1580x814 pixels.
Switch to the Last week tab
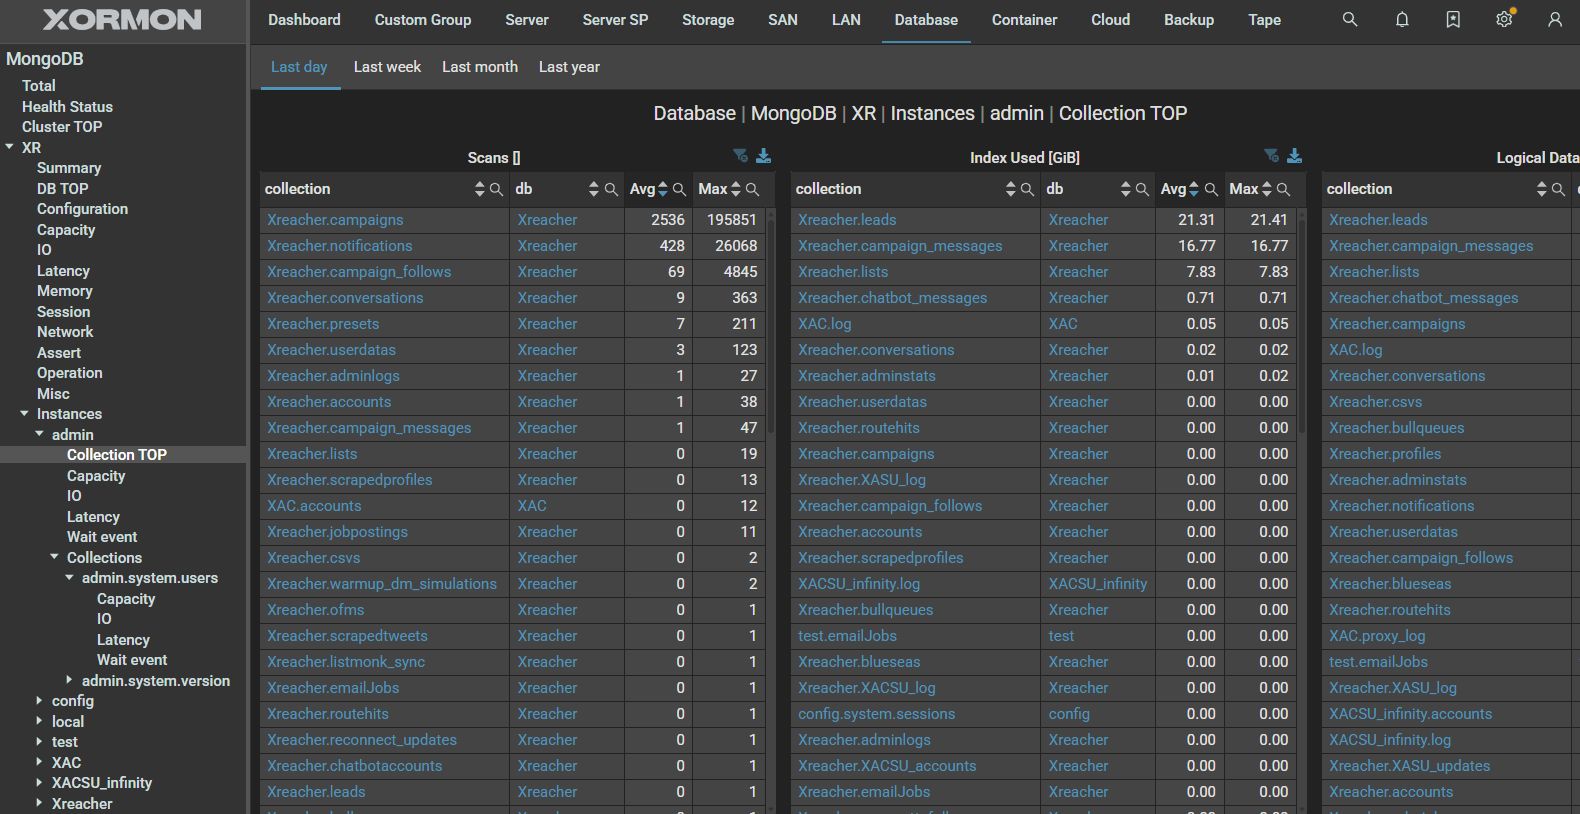pyautogui.click(x=387, y=67)
